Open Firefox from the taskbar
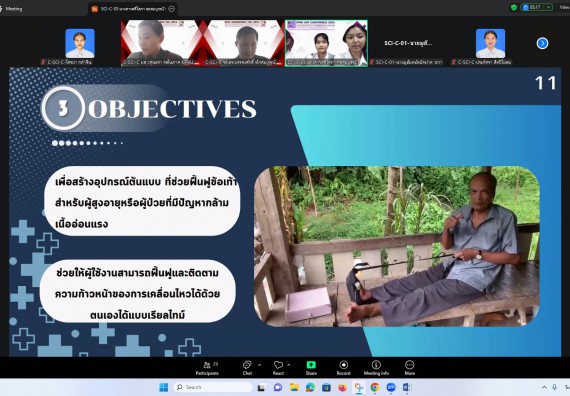This screenshot has height=396, width=570. pyautogui.click(x=342, y=388)
